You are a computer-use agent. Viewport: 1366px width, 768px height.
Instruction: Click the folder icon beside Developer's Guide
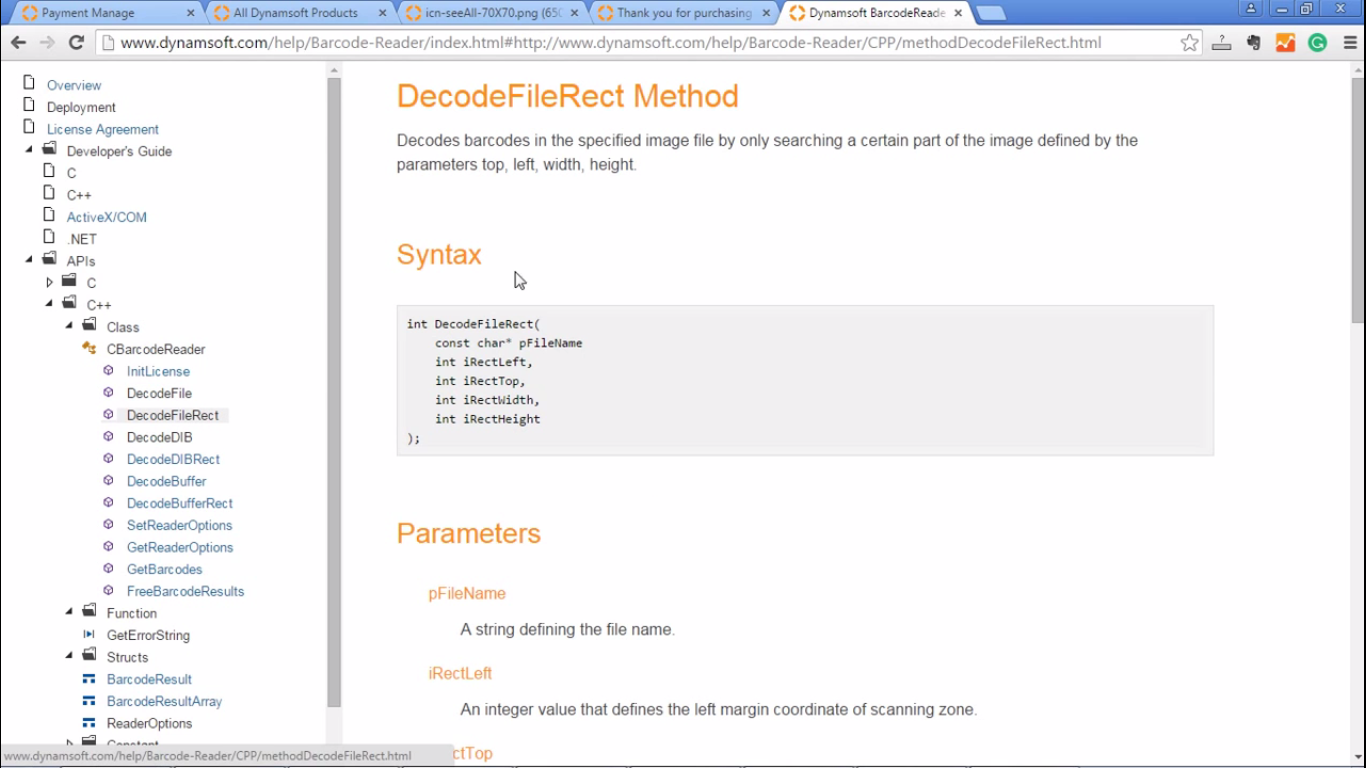tap(49, 149)
